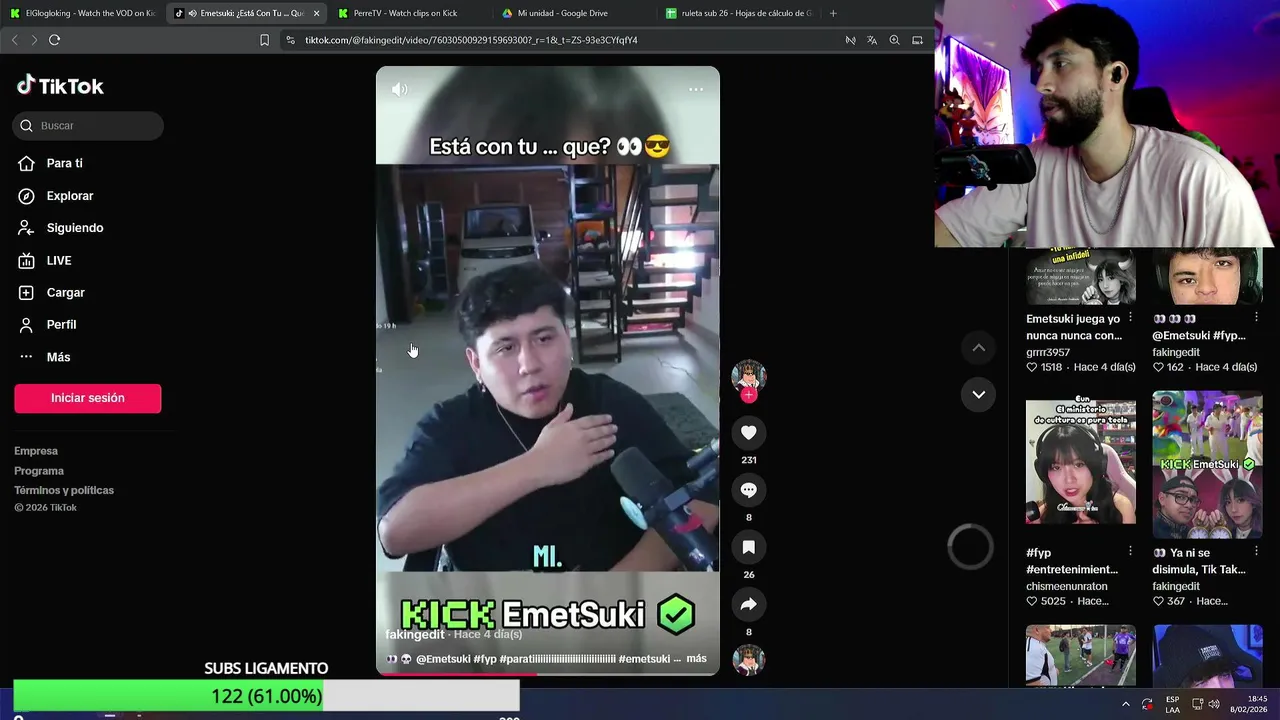Viewport: 1280px width, 720px height.
Task: Toggle video mute speaker icon
Action: (399, 89)
